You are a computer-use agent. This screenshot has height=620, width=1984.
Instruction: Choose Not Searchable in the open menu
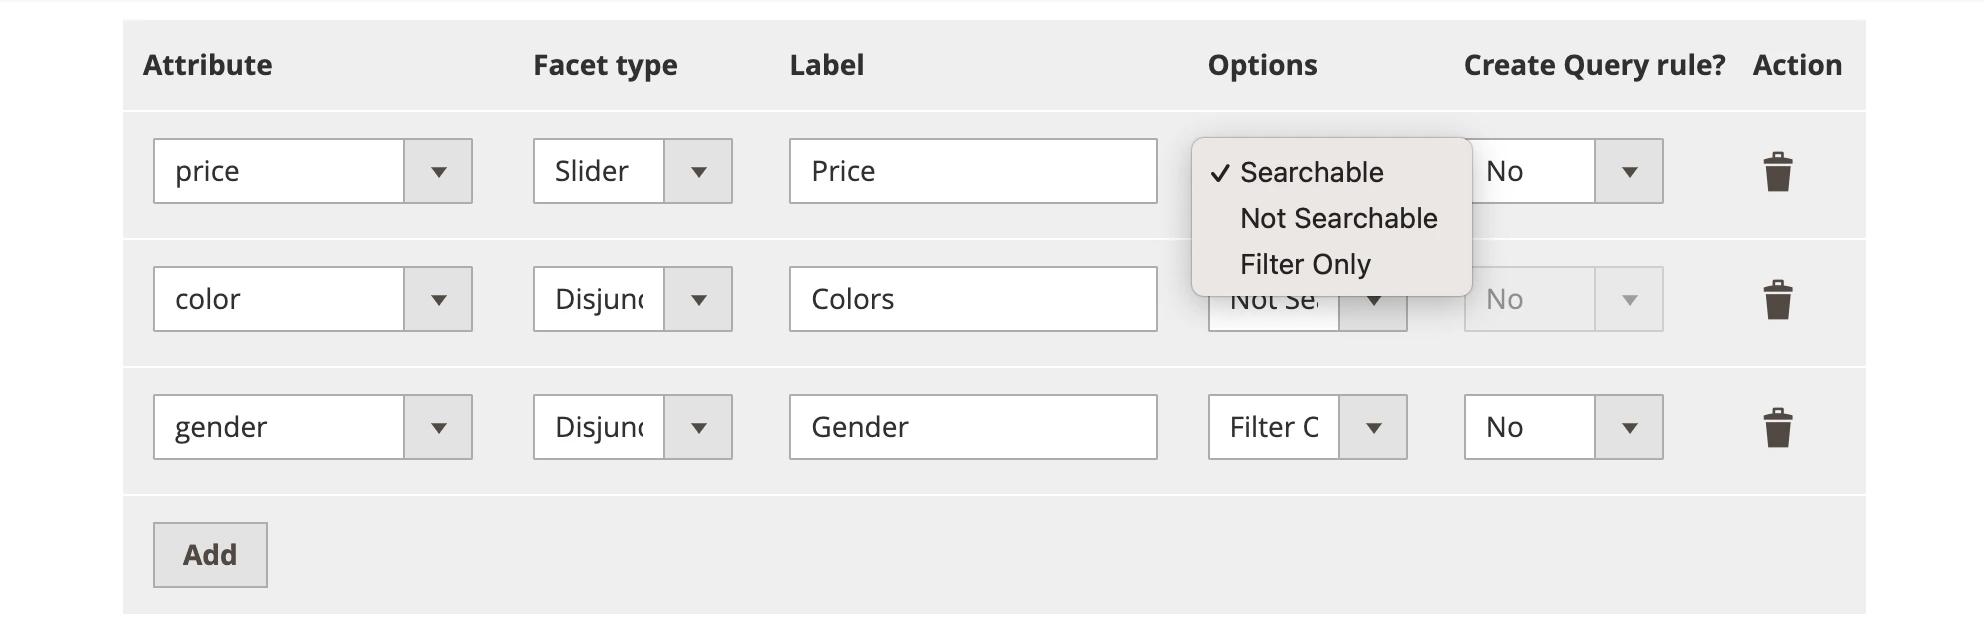tap(1339, 218)
